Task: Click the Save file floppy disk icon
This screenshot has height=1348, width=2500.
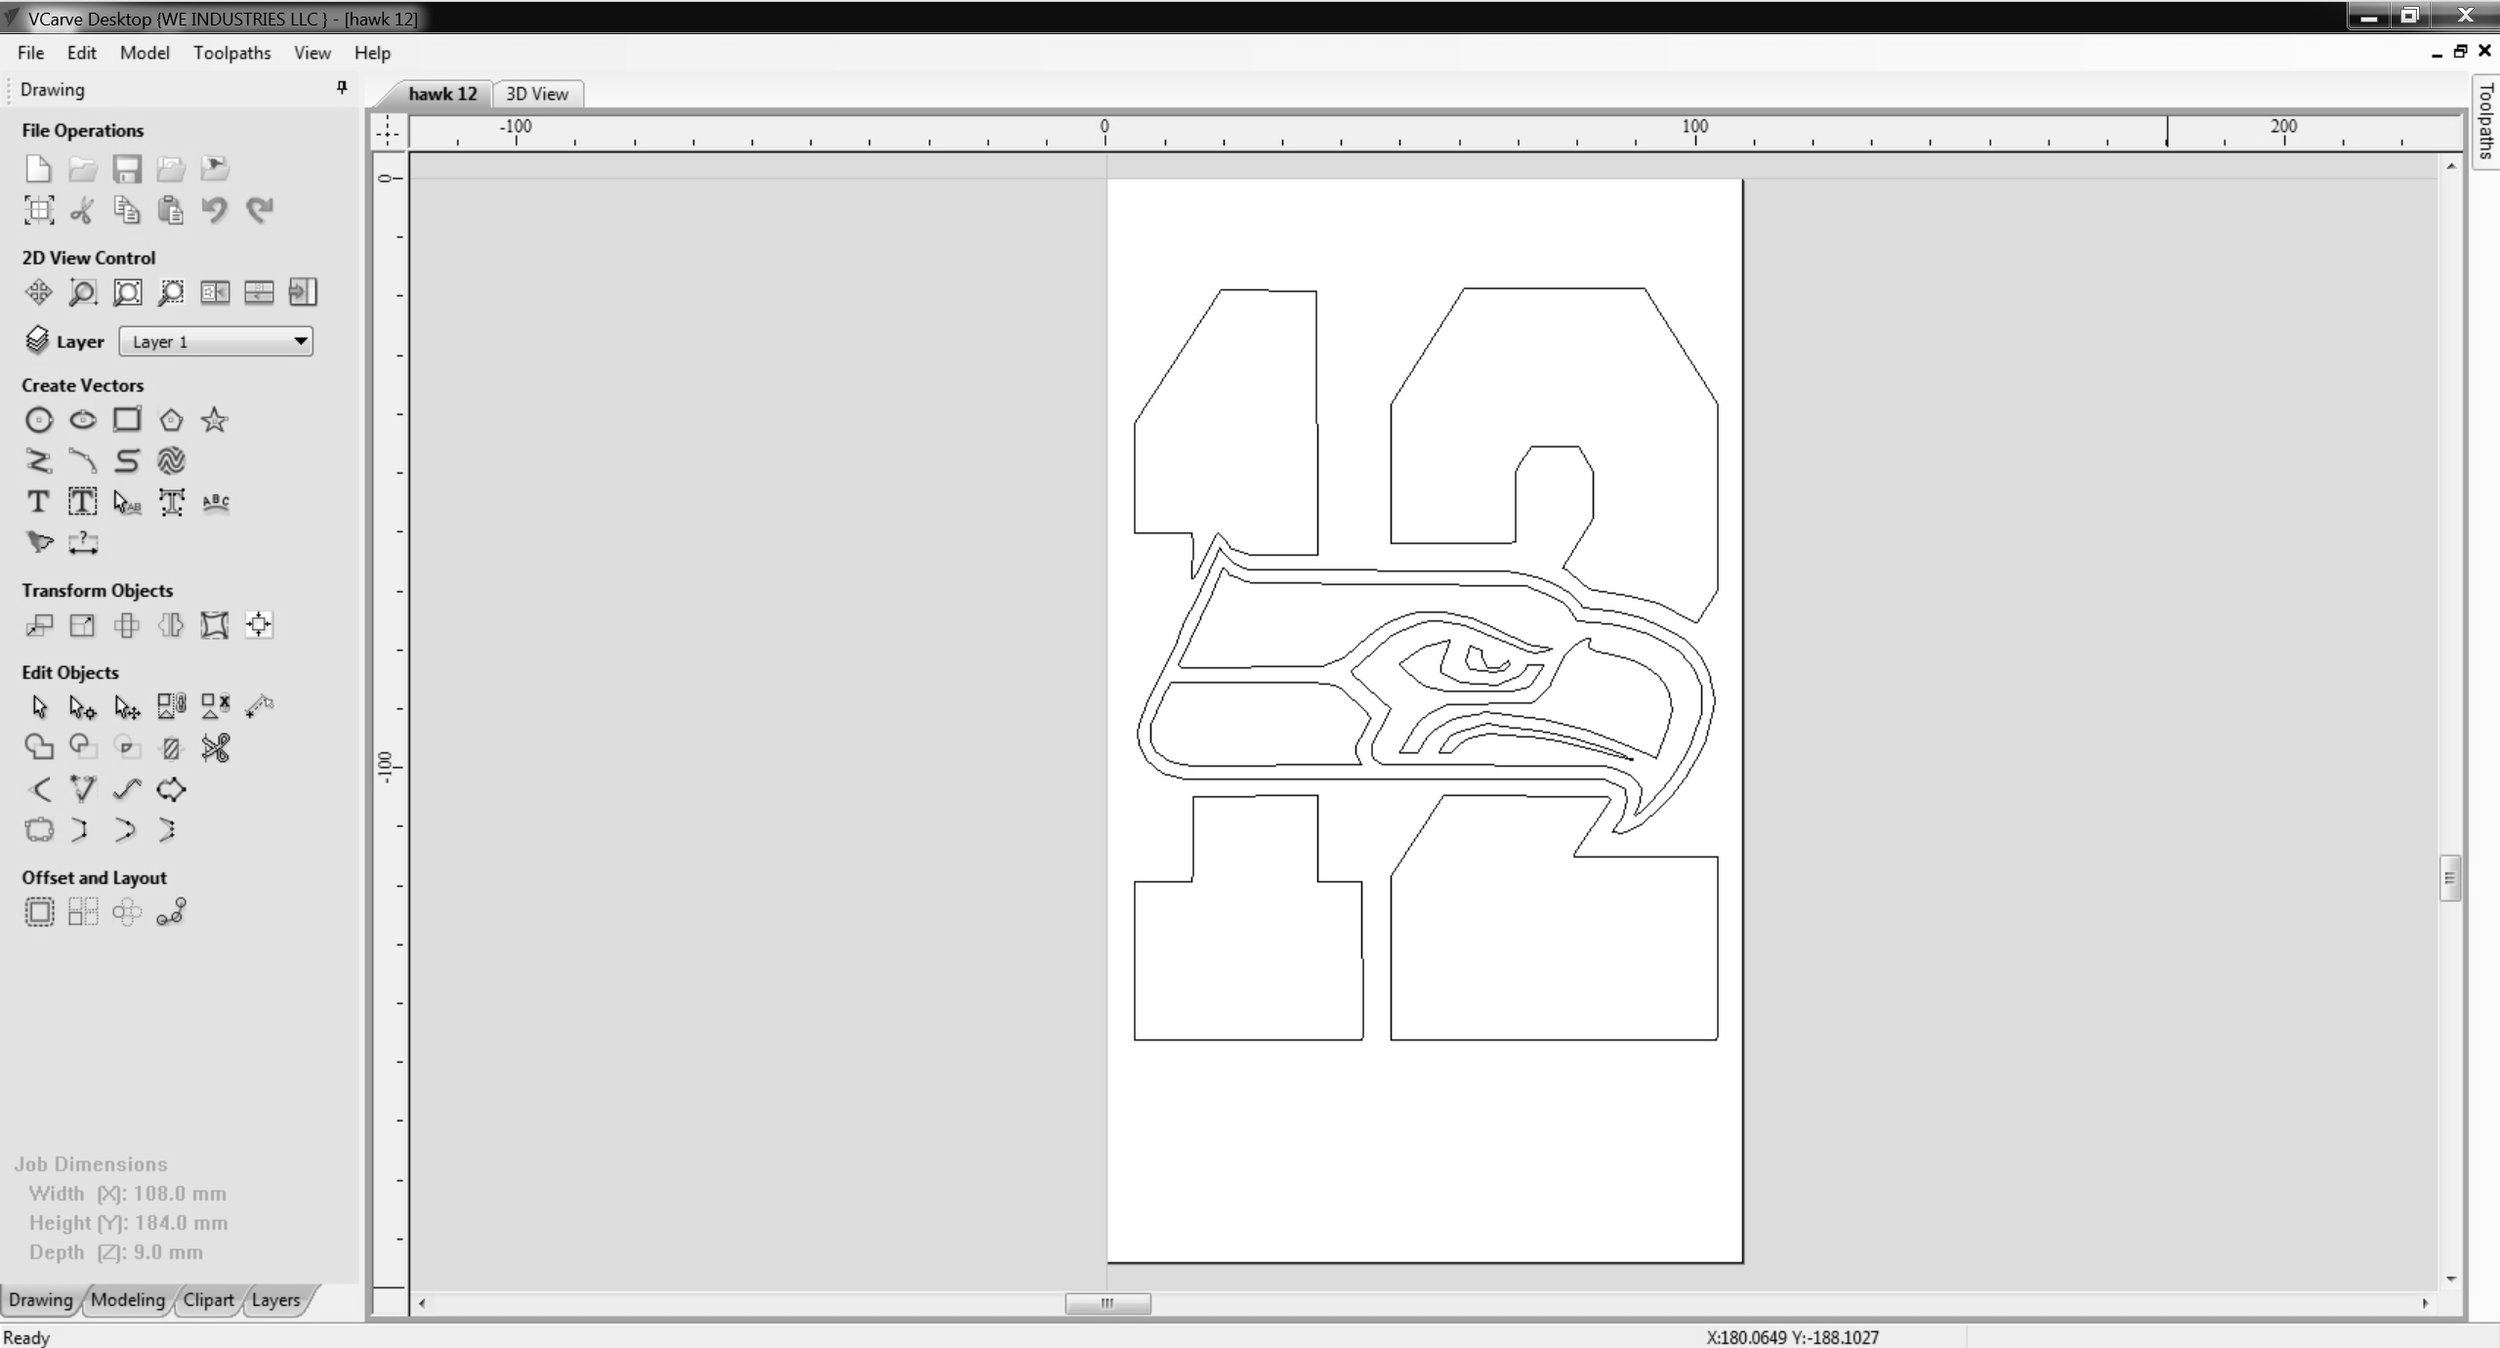Action: click(x=127, y=168)
